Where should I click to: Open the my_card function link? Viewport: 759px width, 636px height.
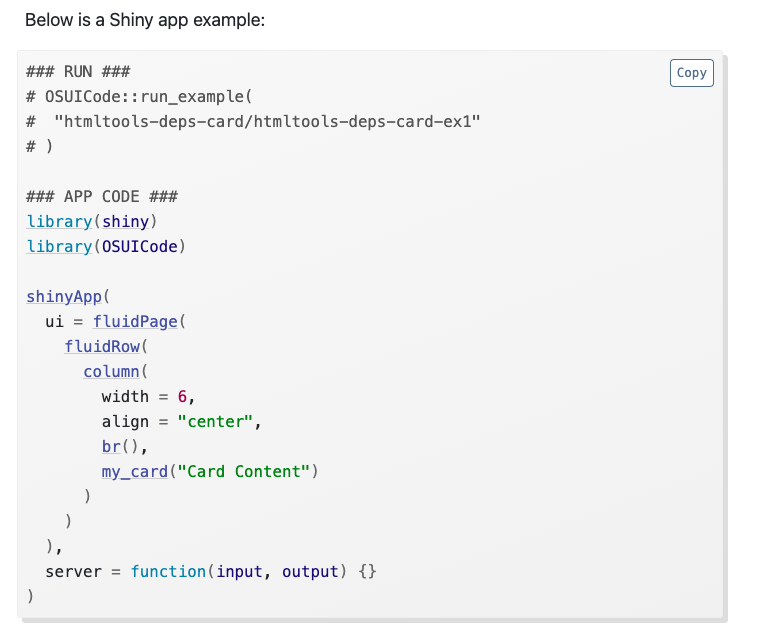(135, 472)
